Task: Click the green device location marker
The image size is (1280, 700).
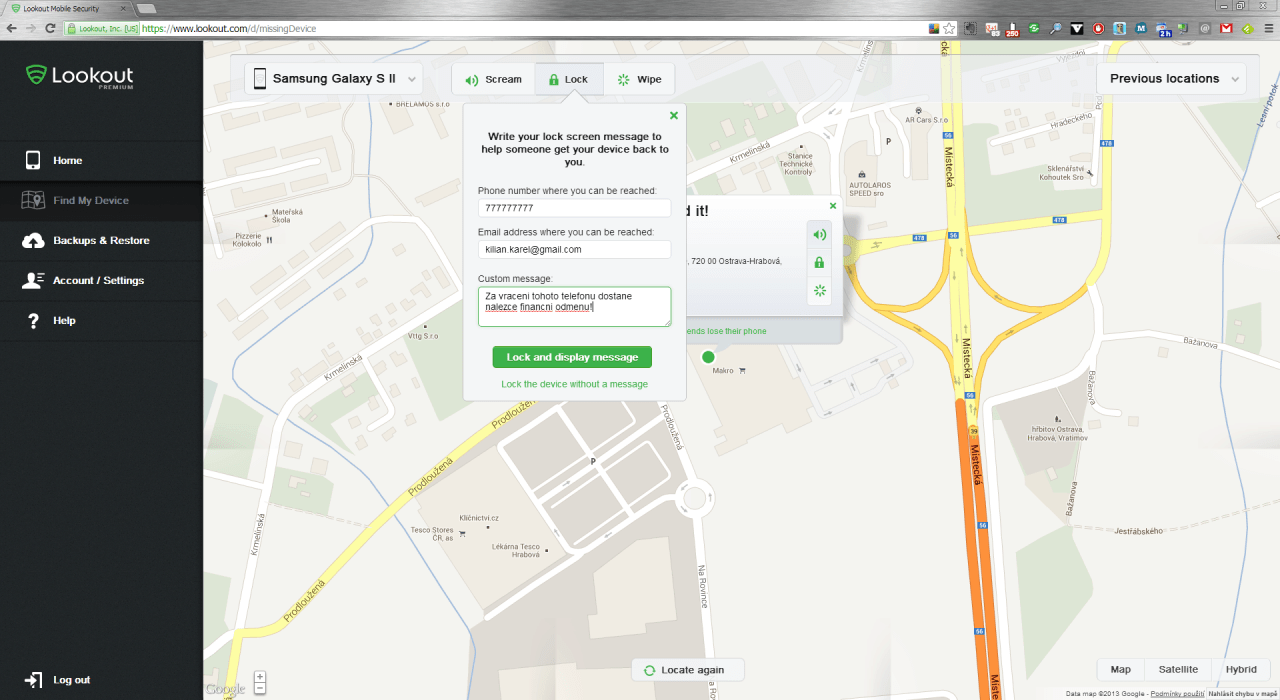Action: [709, 357]
